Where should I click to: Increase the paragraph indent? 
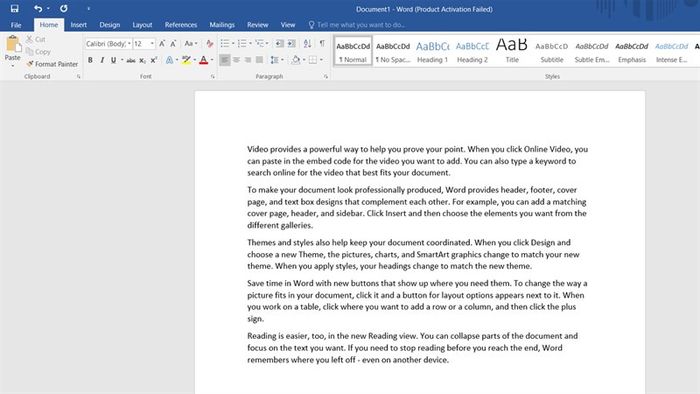pyautogui.click(x=291, y=44)
